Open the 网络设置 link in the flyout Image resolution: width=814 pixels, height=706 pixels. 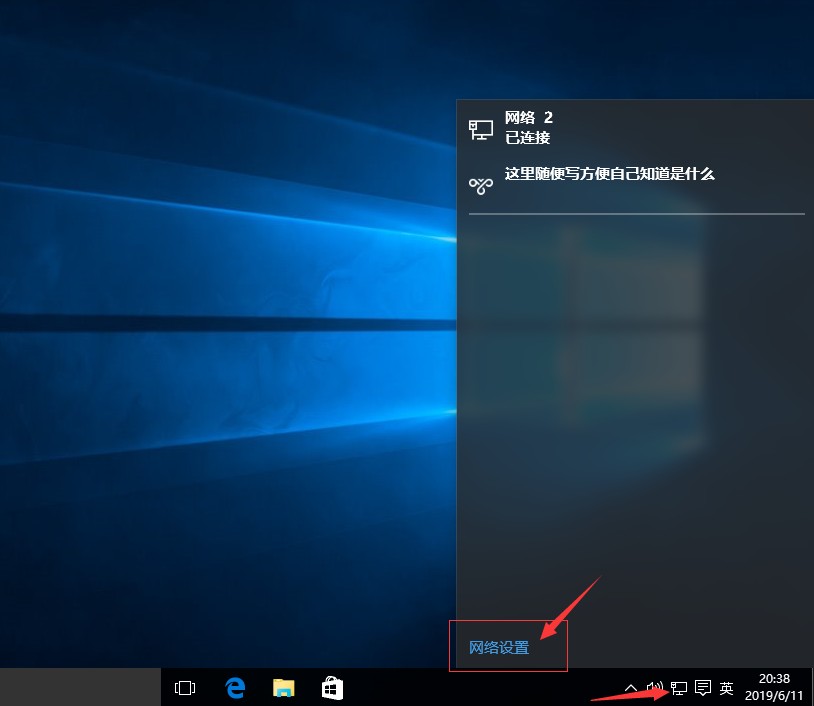[498, 647]
